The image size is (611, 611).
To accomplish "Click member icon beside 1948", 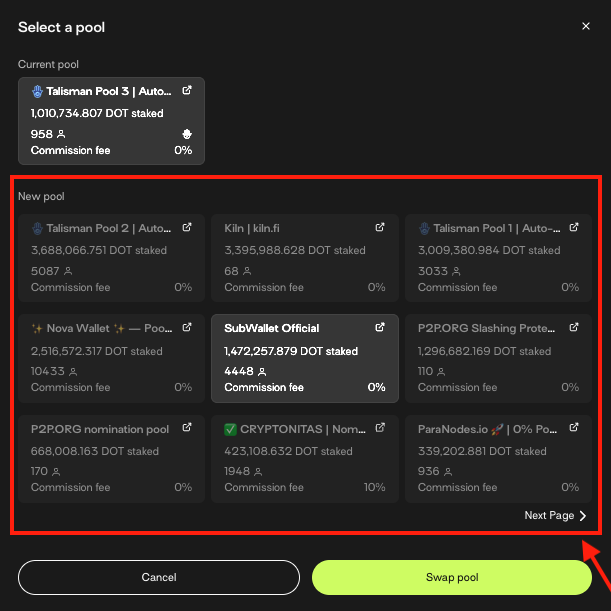I will point(258,472).
